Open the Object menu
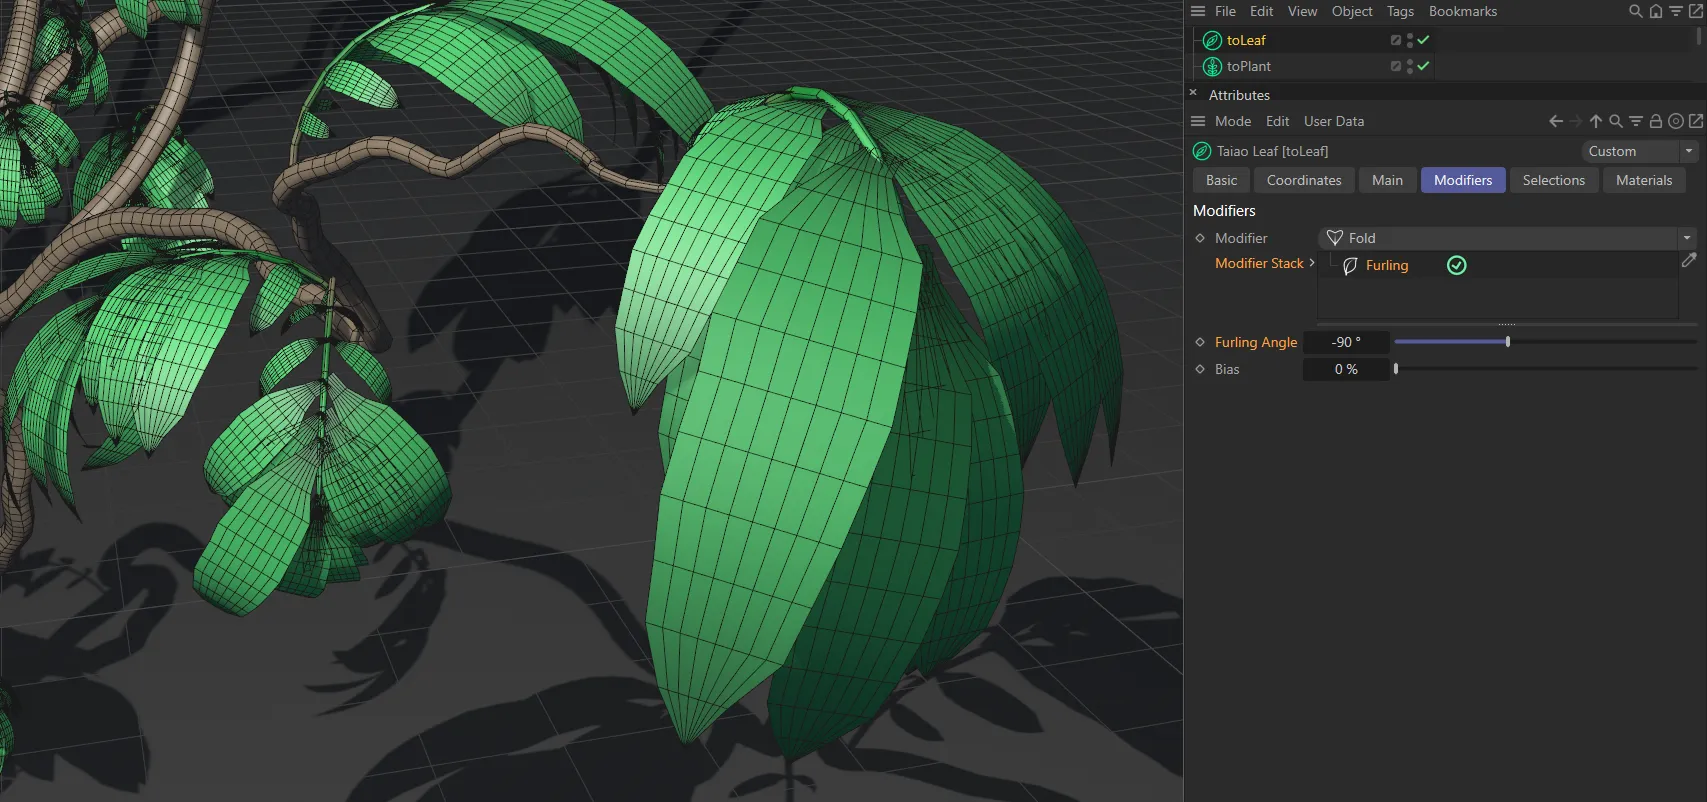 click(1352, 11)
